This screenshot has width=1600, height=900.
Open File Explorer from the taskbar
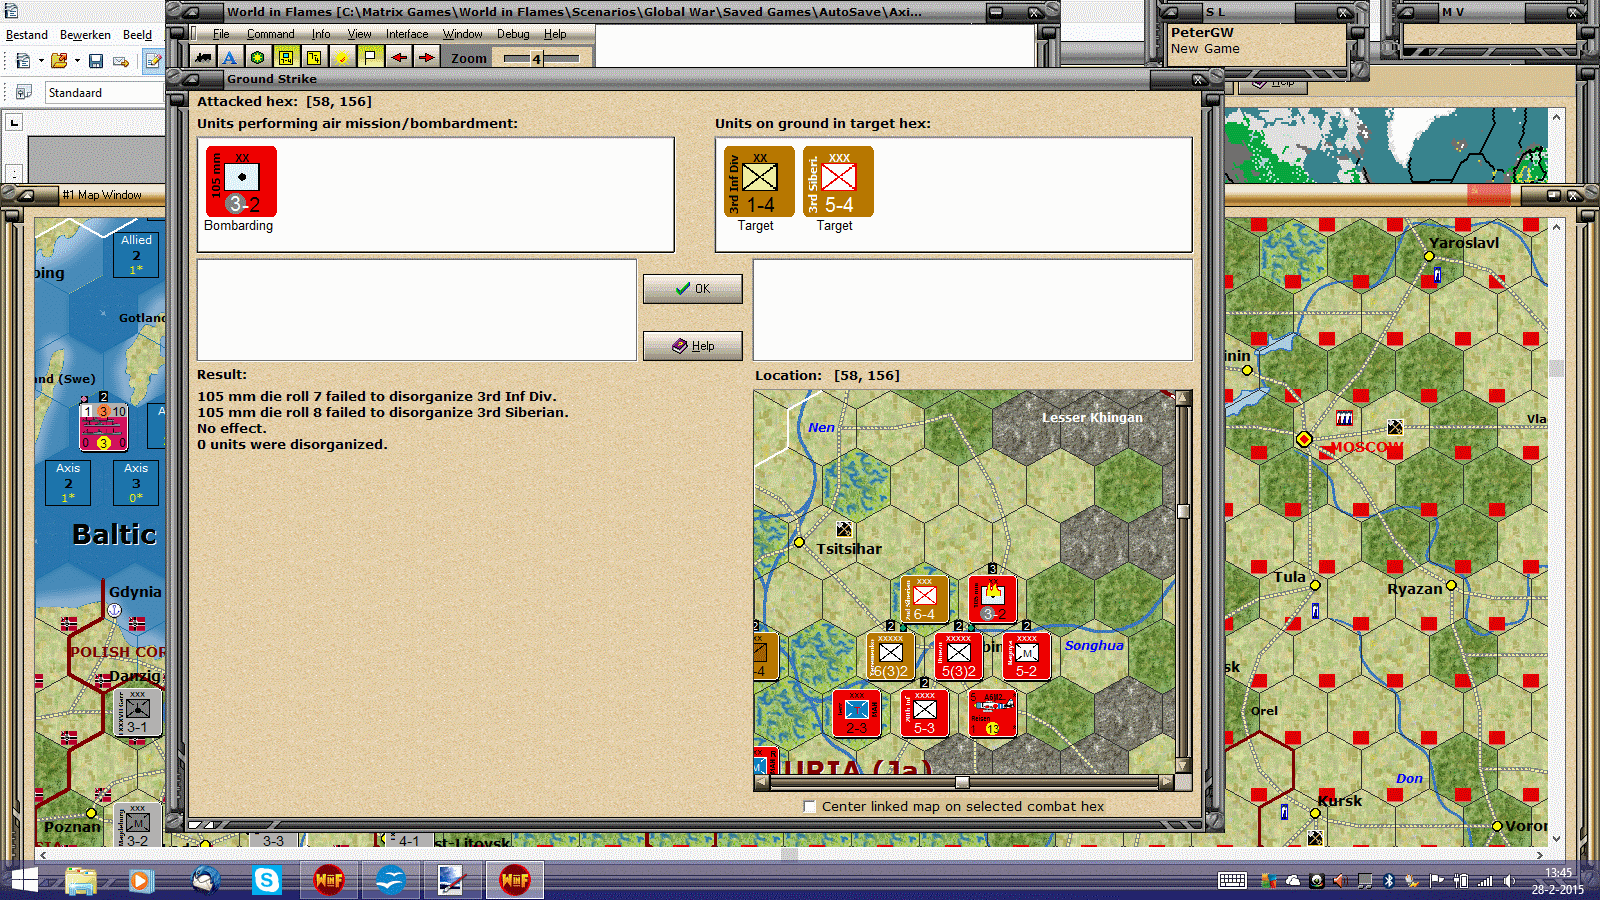[81, 880]
